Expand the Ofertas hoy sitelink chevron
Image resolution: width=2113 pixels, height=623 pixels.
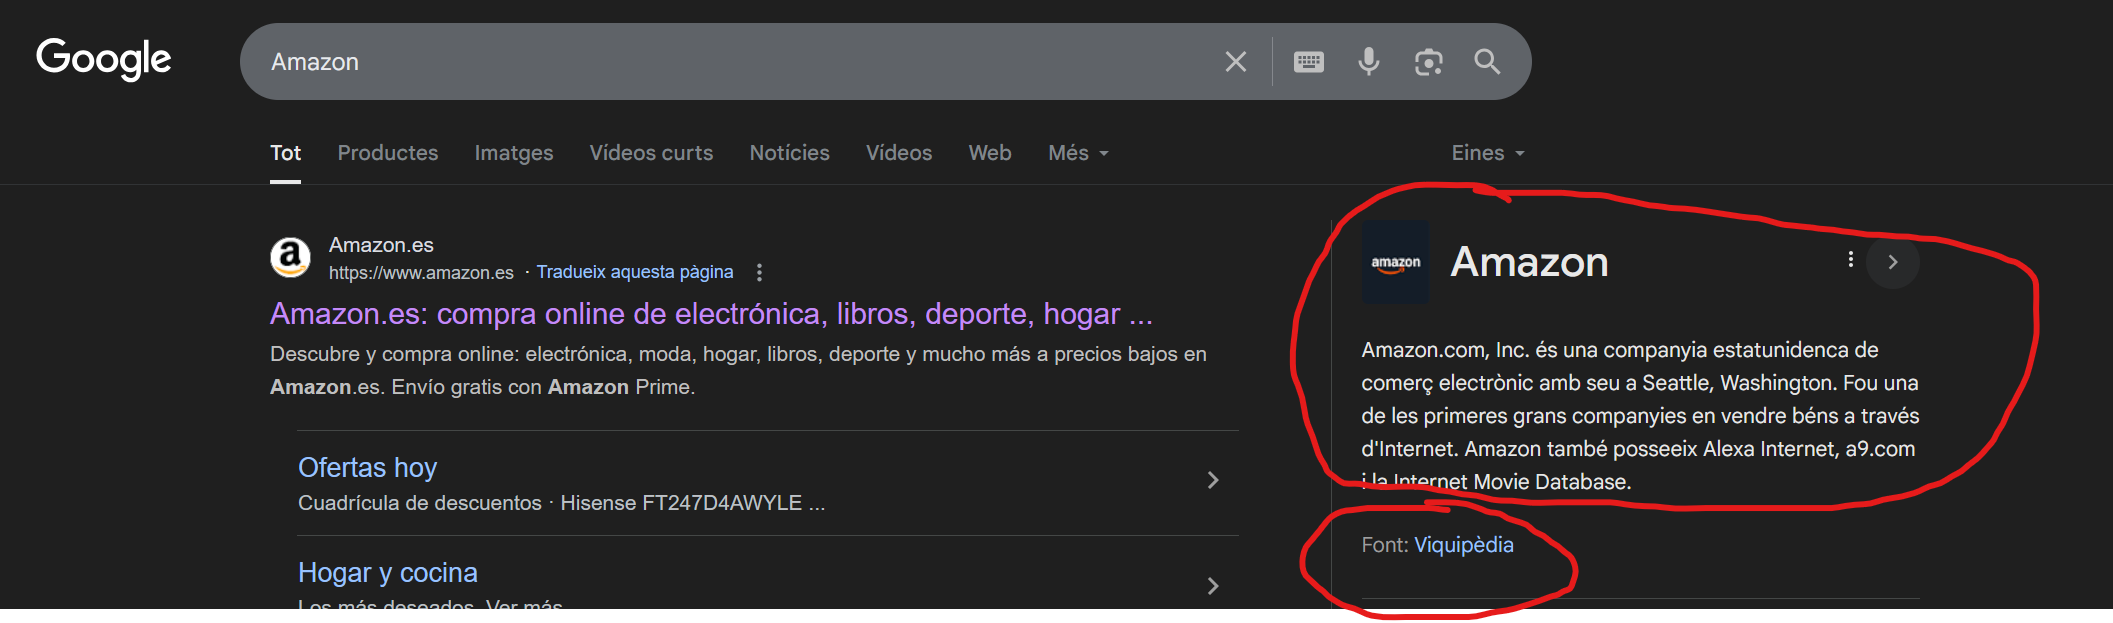click(x=1213, y=480)
